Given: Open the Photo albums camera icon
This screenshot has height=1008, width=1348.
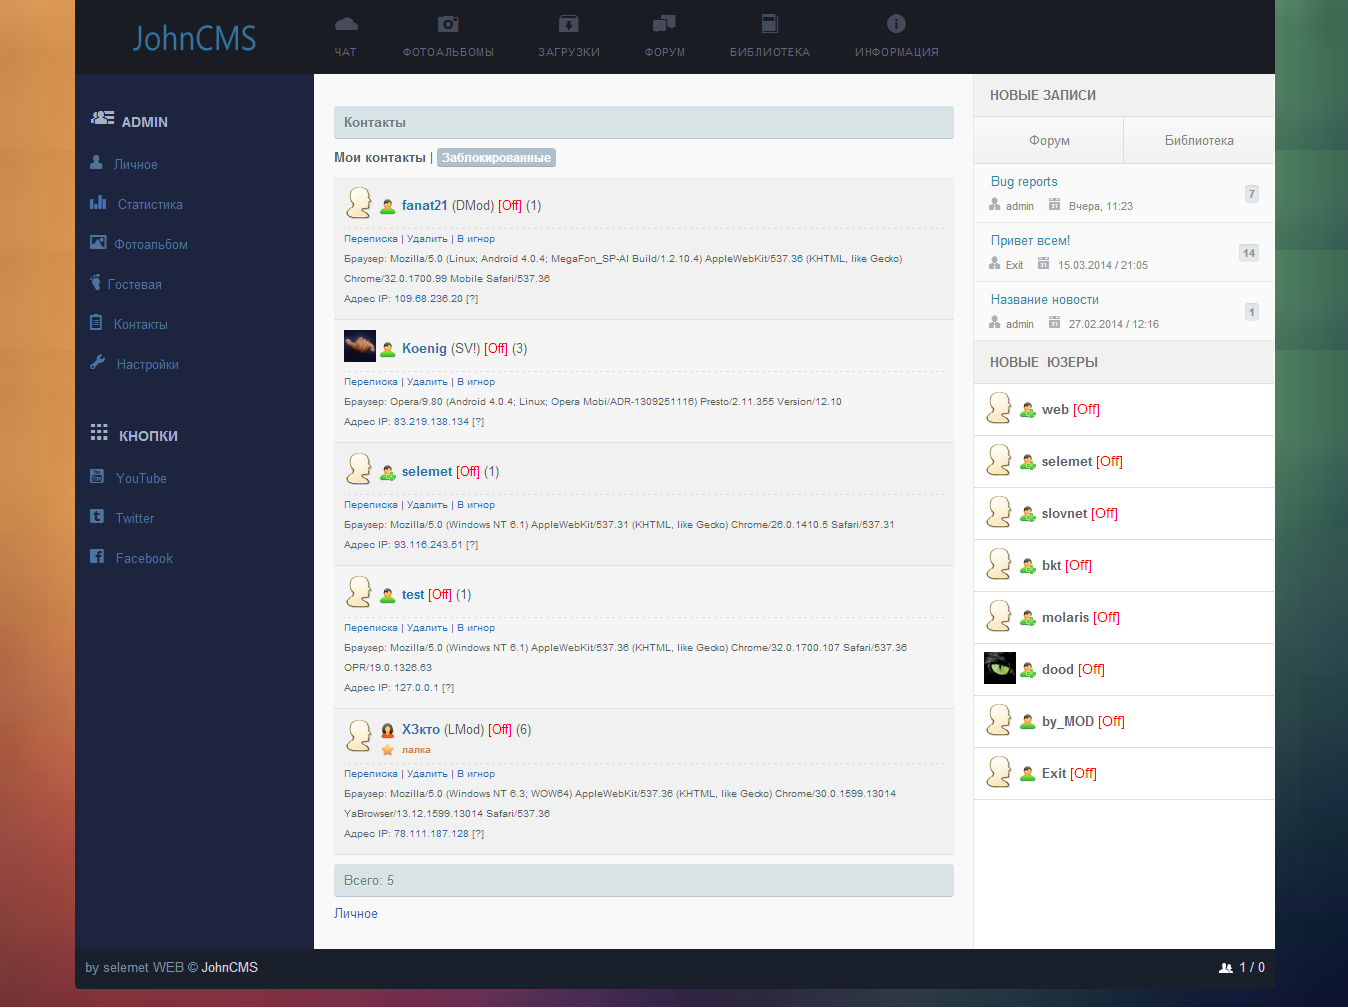Looking at the screenshot, I should [448, 24].
